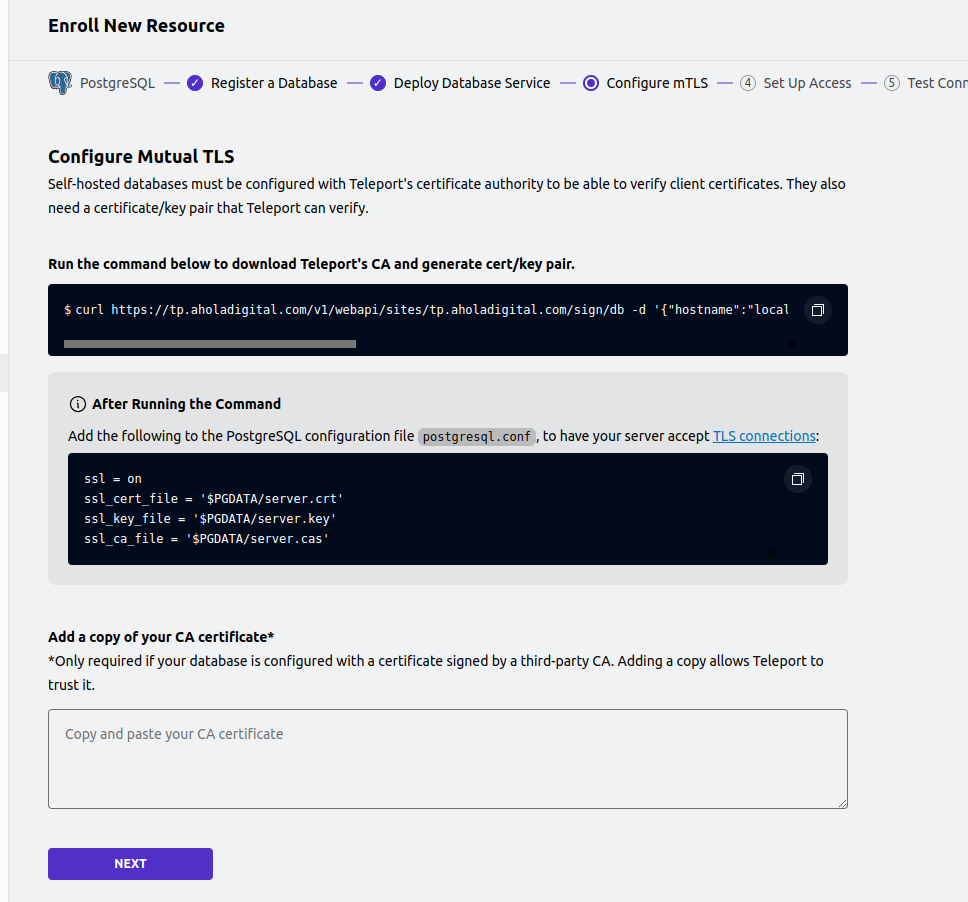Click the postgresql.conf inline code label
Screen dimensions: 968x902
pyautogui.click(x=477, y=436)
